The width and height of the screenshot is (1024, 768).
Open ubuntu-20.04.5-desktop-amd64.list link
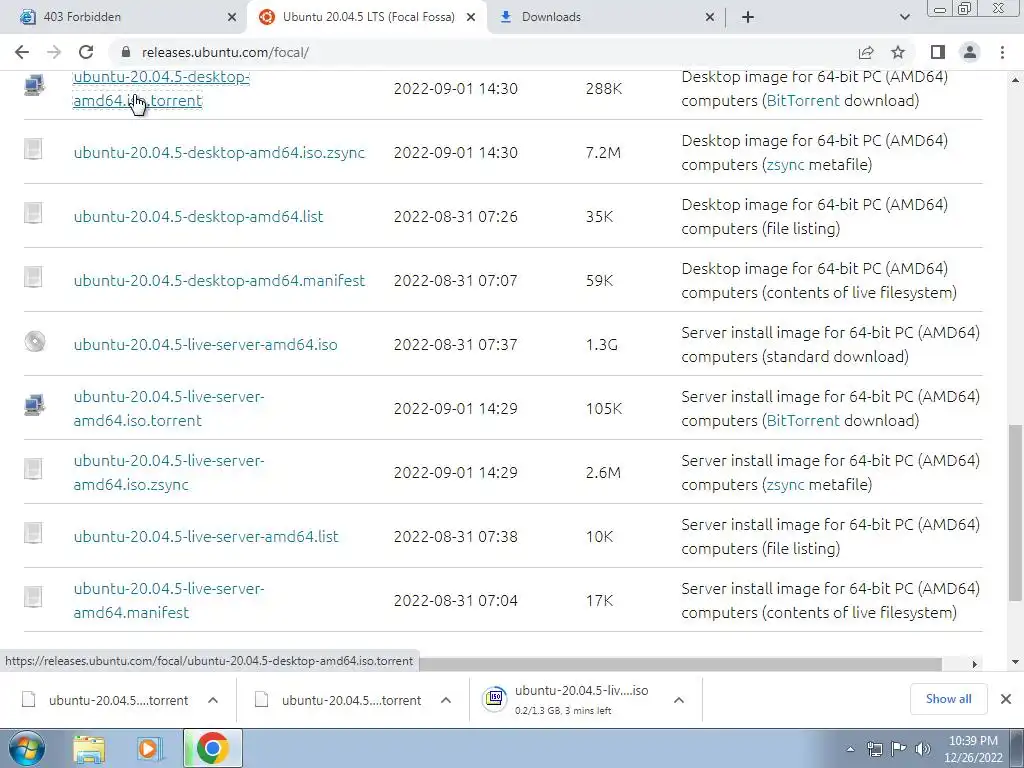coord(198,216)
